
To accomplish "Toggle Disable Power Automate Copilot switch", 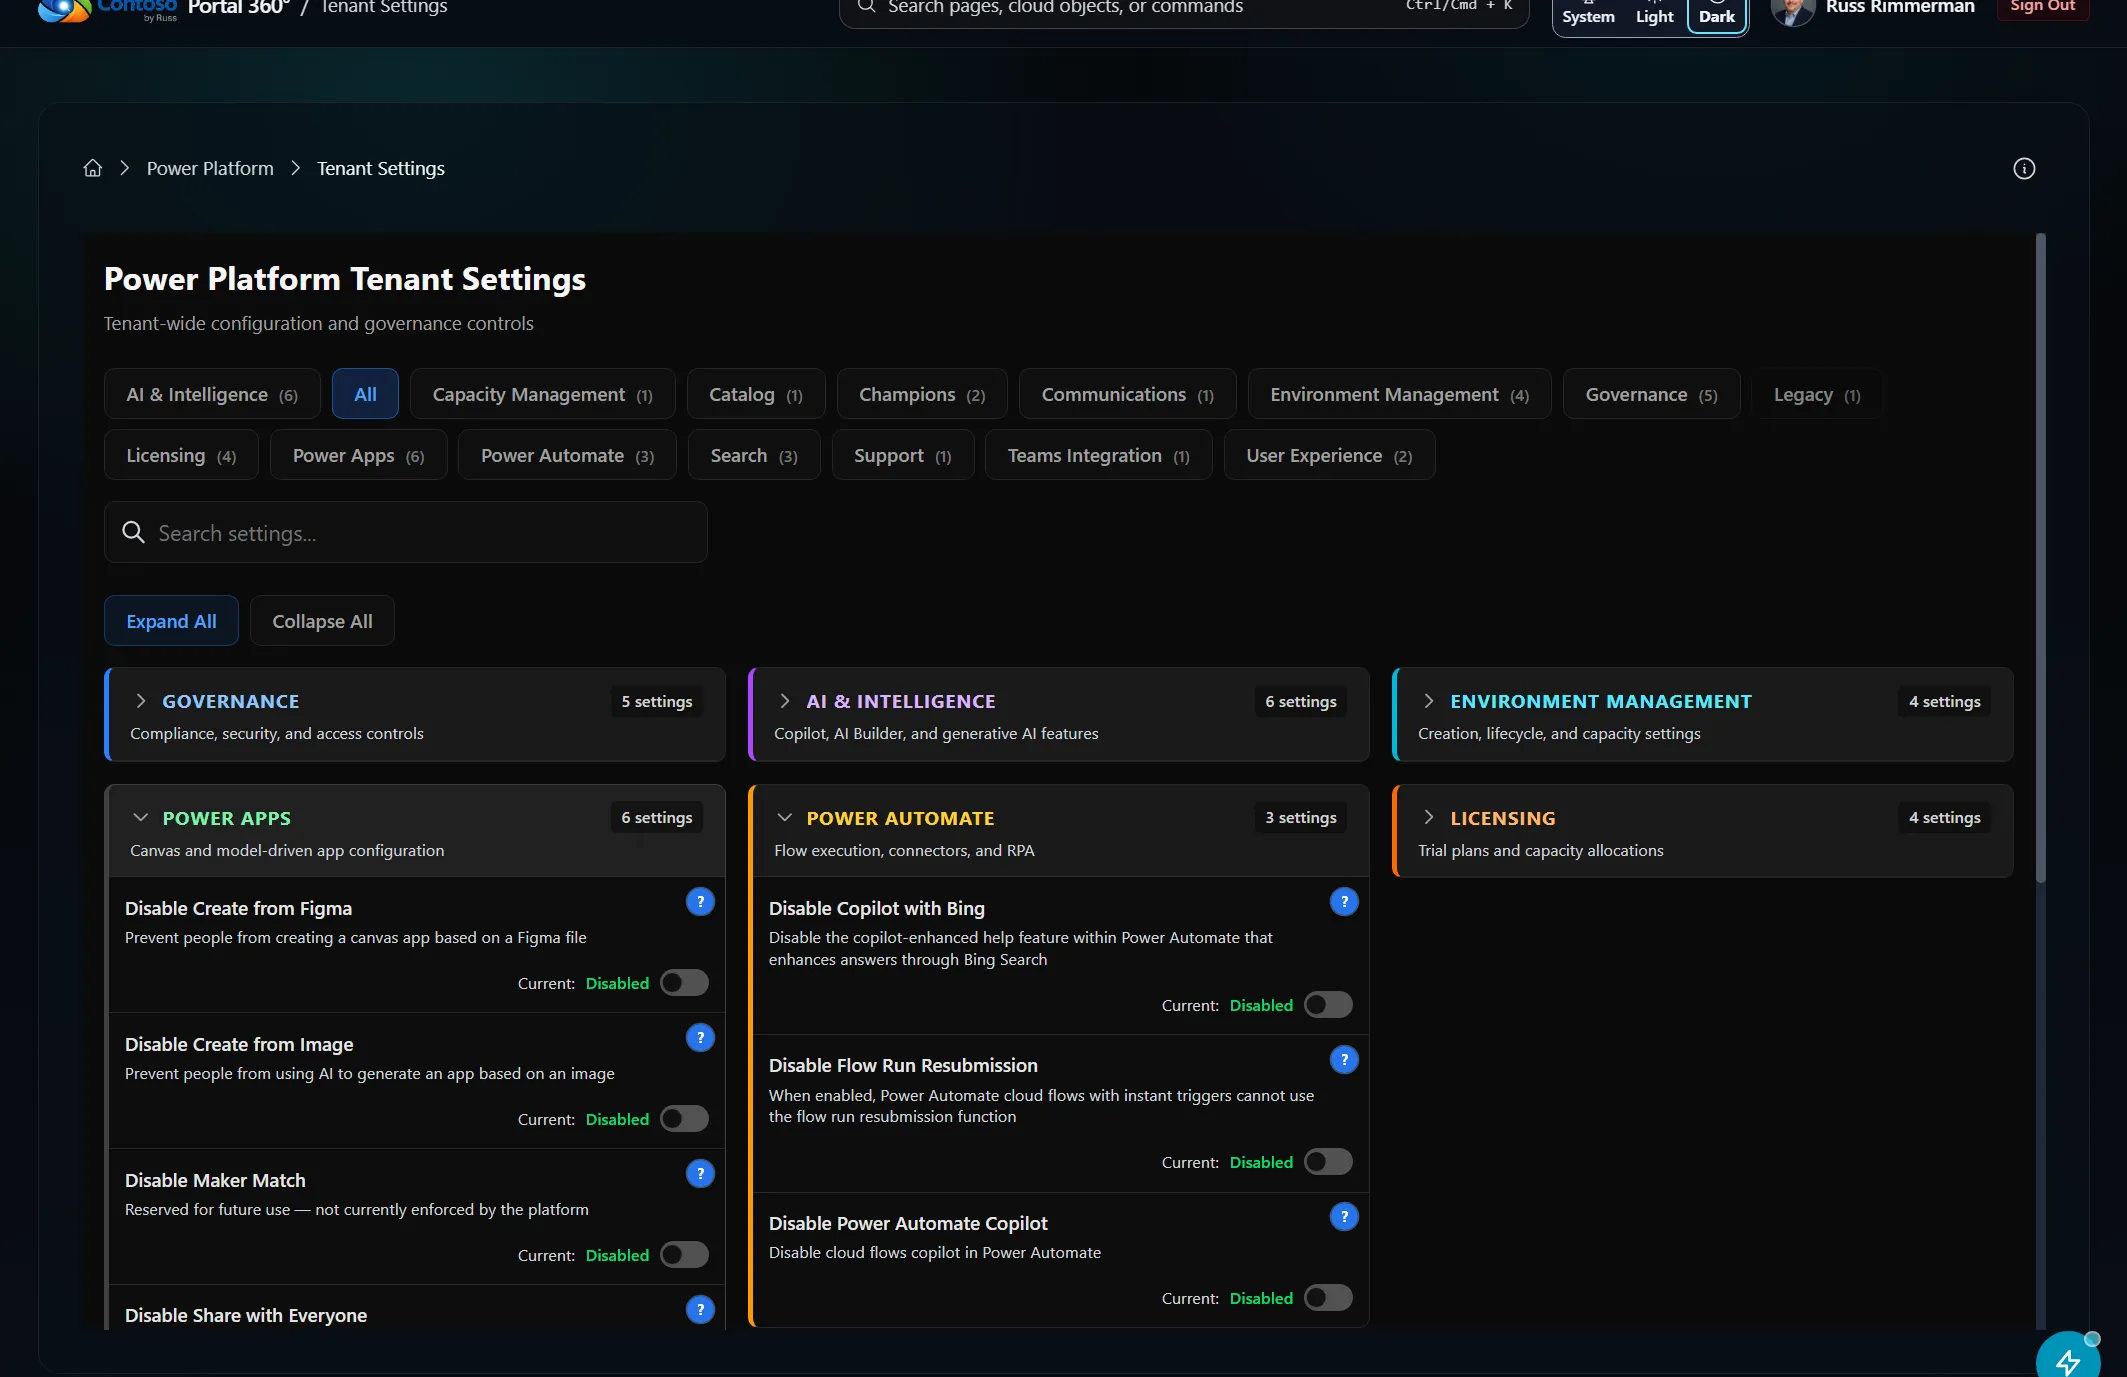I will (1328, 1298).
